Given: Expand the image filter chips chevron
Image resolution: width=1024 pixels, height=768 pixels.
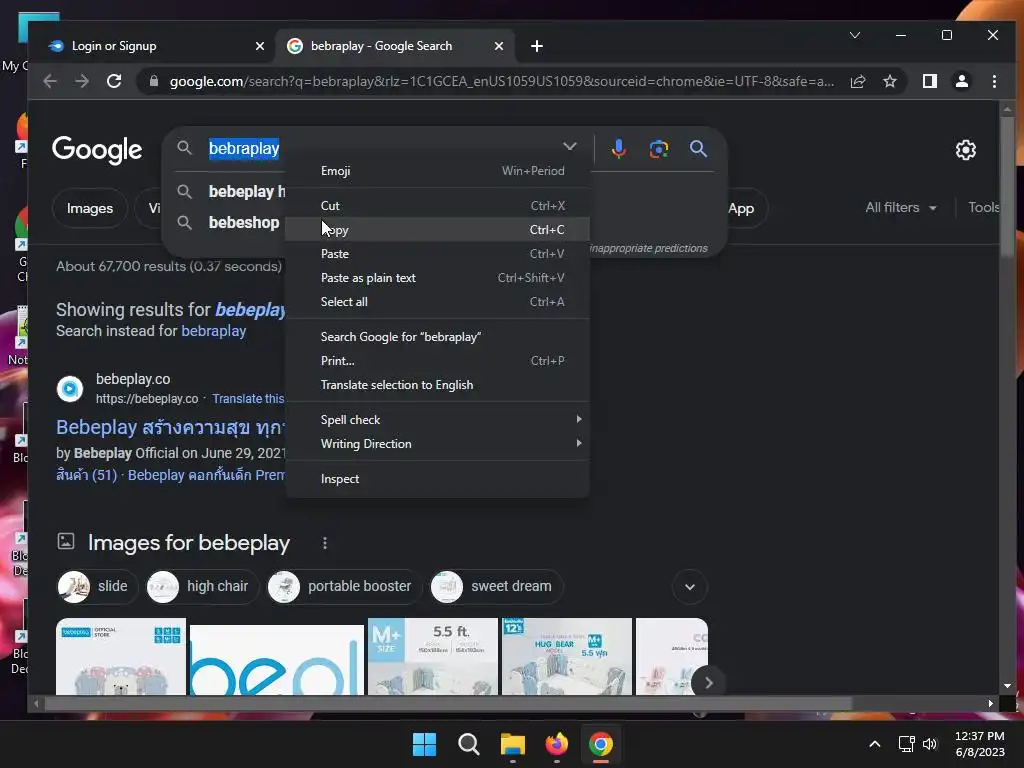Looking at the screenshot, I should 690,586.
